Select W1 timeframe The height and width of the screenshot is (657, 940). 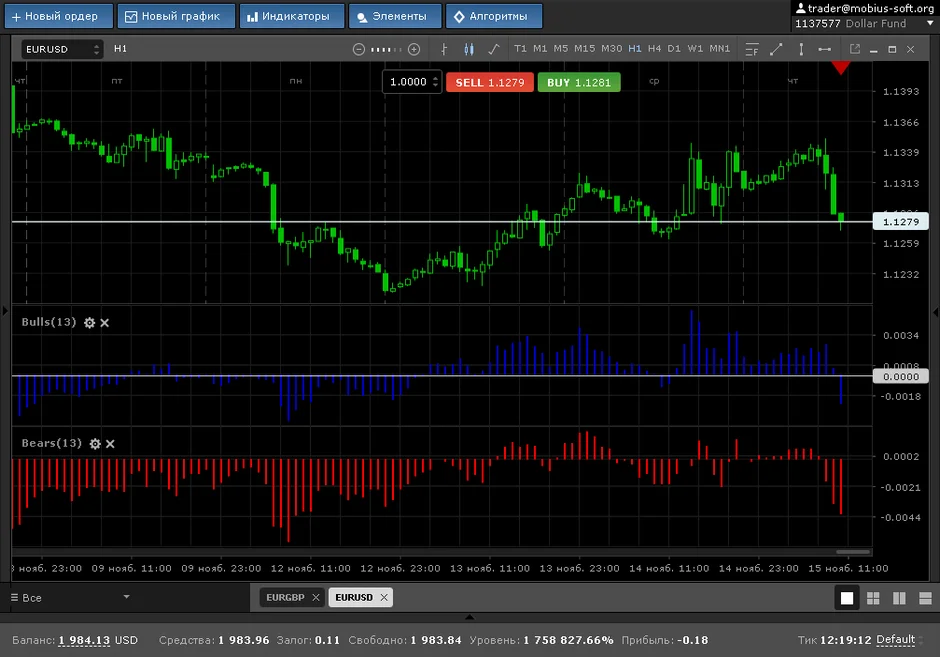click(x=695, y=49)
